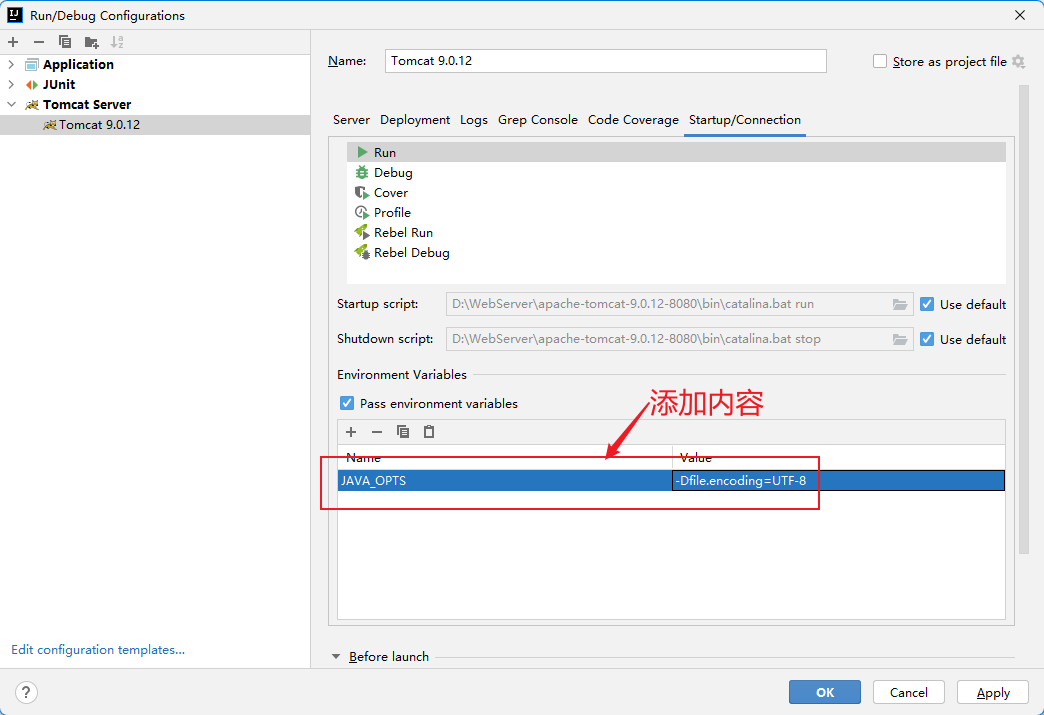Screen dimensions: 1044x715
Task: Open the Code Coverage tab
Action: click(x=633, y=120)
